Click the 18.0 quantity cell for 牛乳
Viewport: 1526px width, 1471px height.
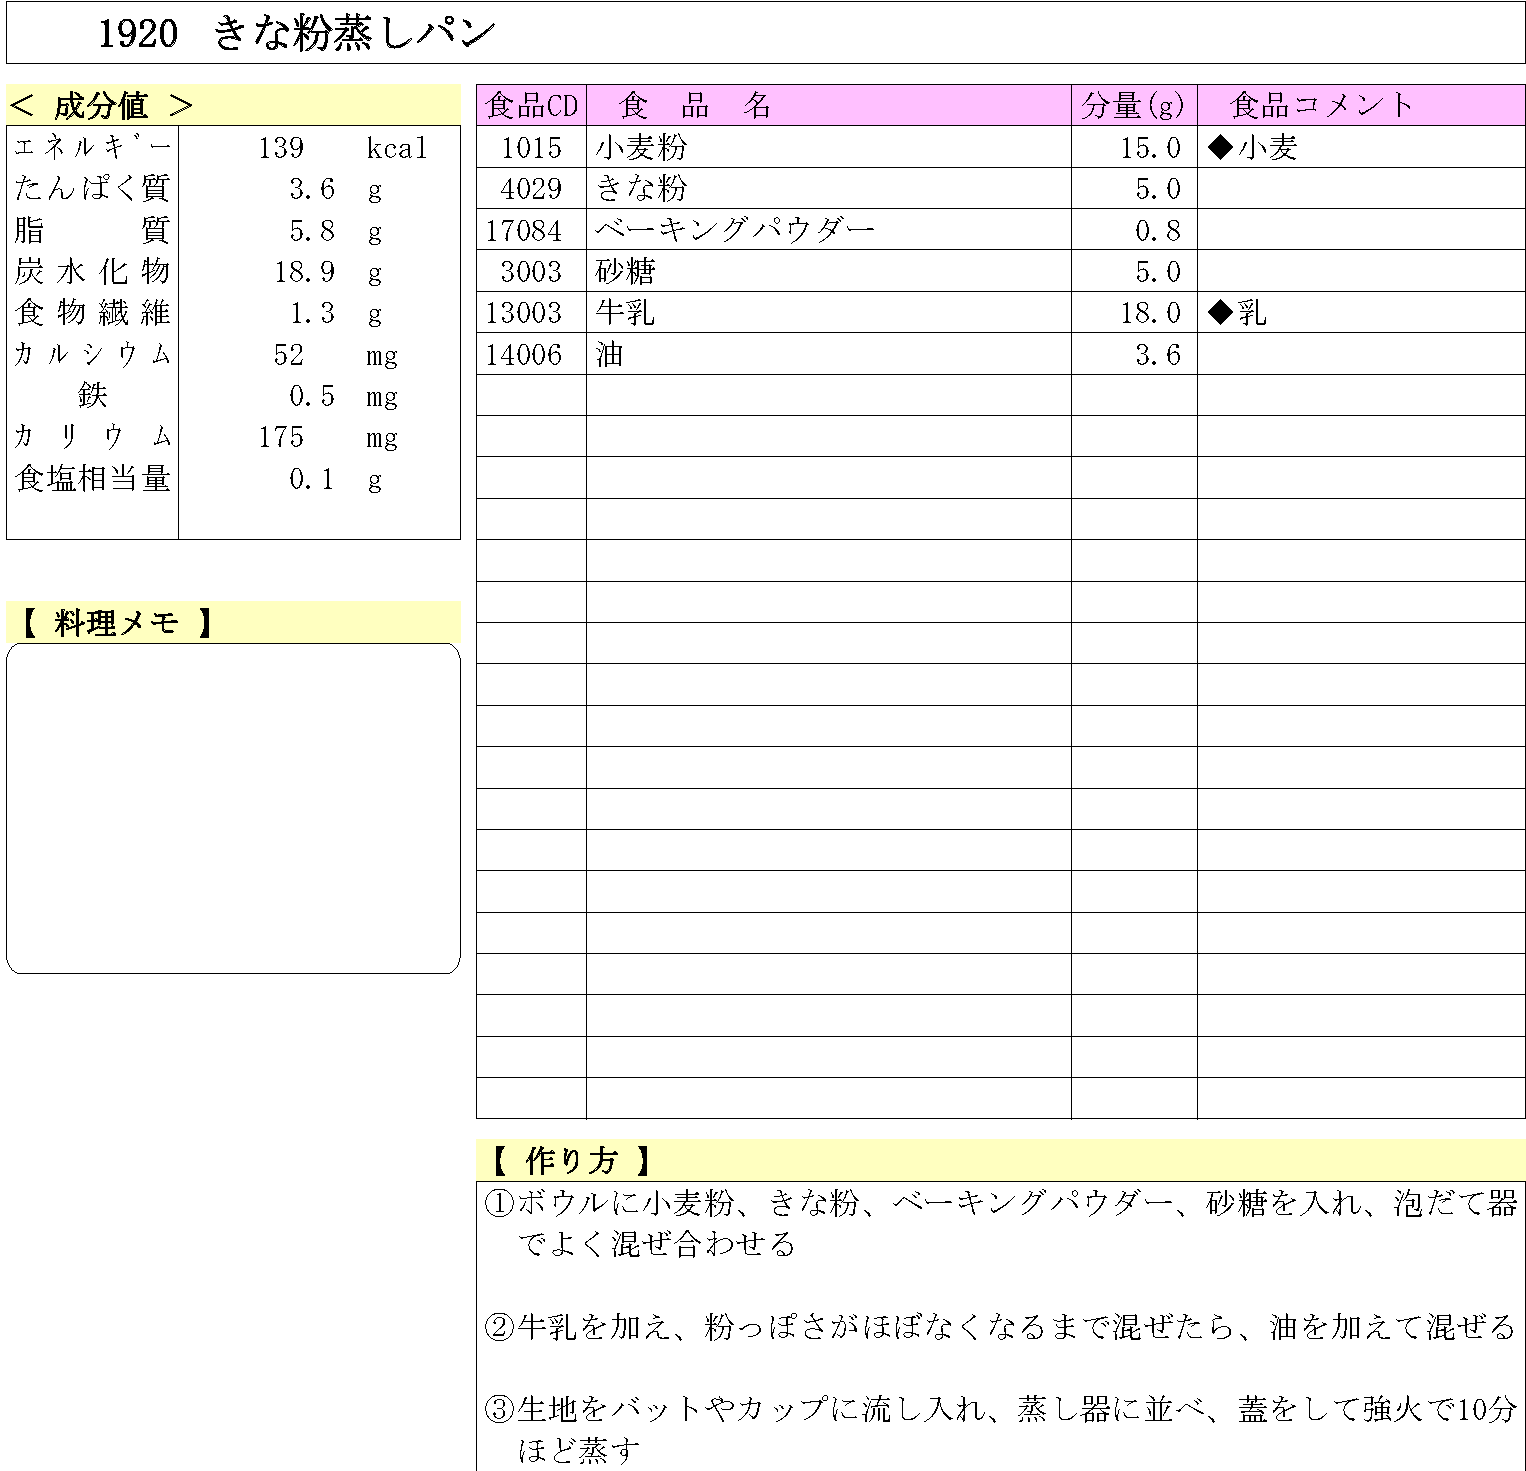click(x=1150, y=313)
